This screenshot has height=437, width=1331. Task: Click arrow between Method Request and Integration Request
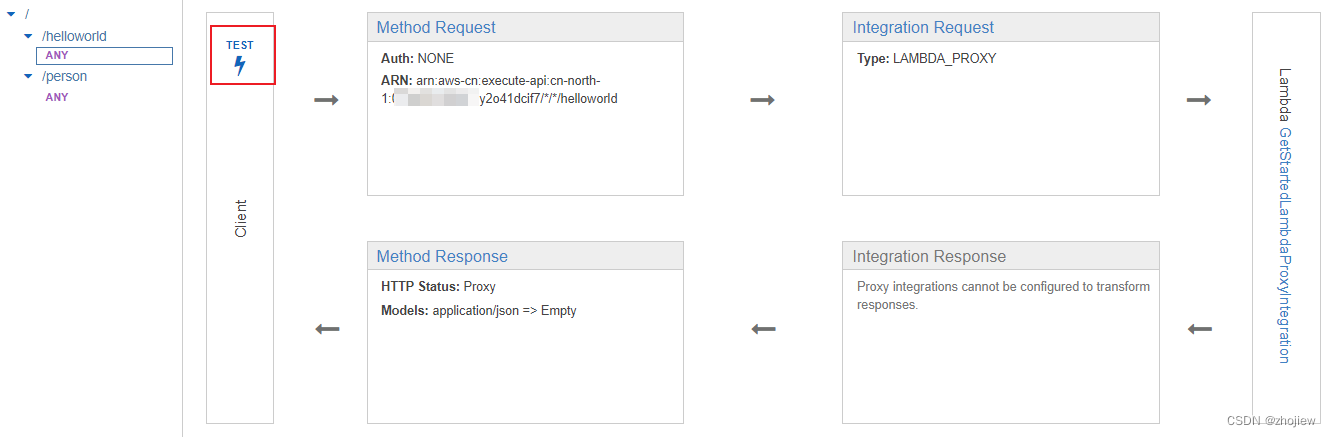(x=762, y=100)
